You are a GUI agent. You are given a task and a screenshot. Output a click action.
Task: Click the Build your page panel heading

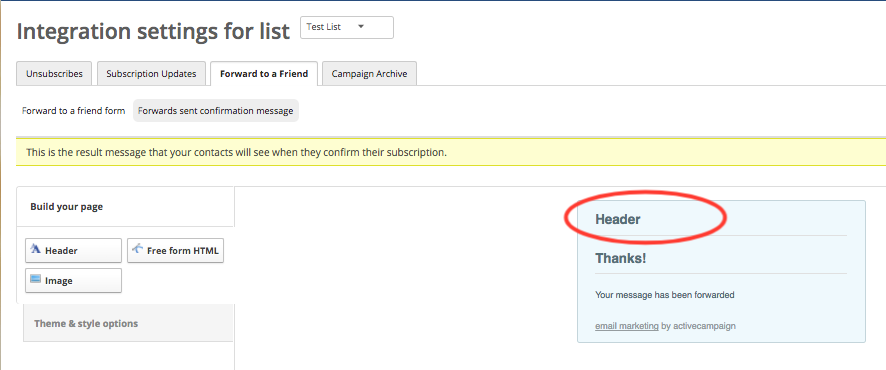point(67,207)
